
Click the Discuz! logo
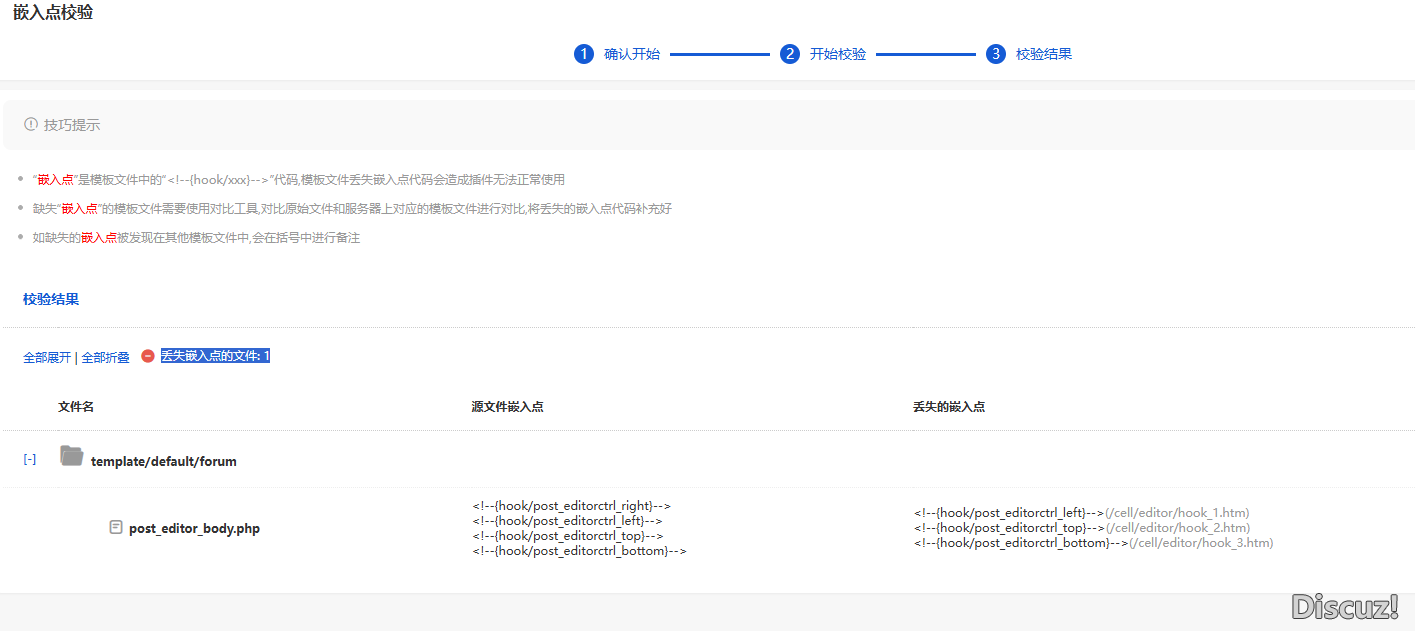(1345, 606)
